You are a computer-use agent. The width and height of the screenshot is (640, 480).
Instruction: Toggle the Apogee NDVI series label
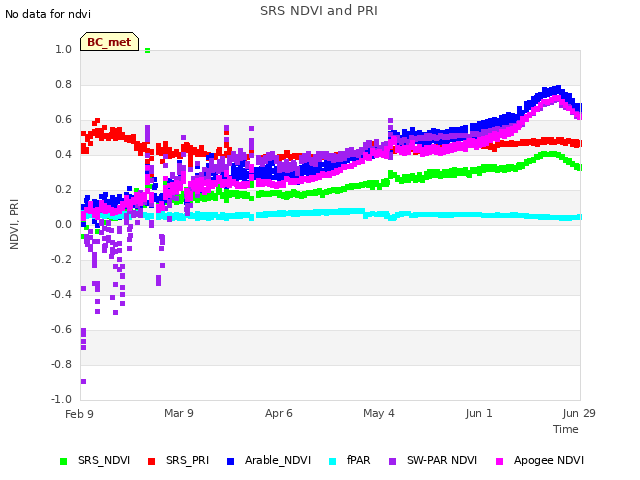pos(549,460)
